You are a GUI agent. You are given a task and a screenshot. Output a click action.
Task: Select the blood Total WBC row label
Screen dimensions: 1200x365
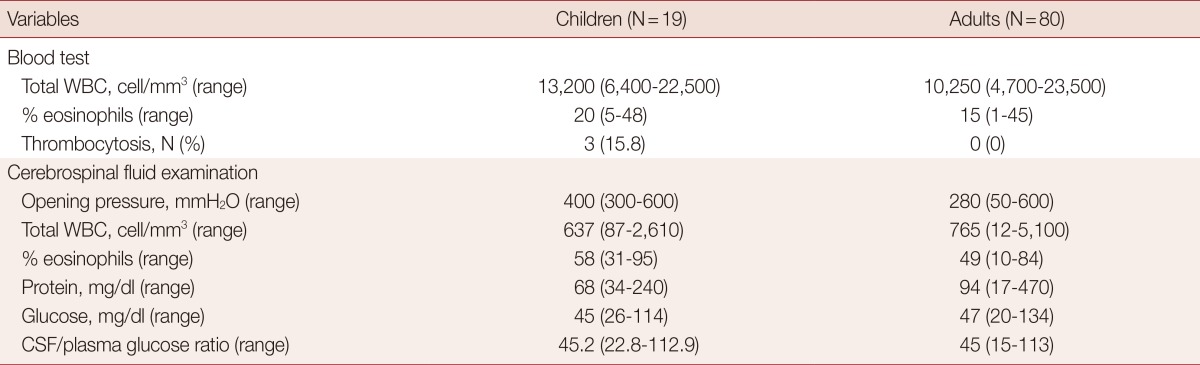pos(133,87)
